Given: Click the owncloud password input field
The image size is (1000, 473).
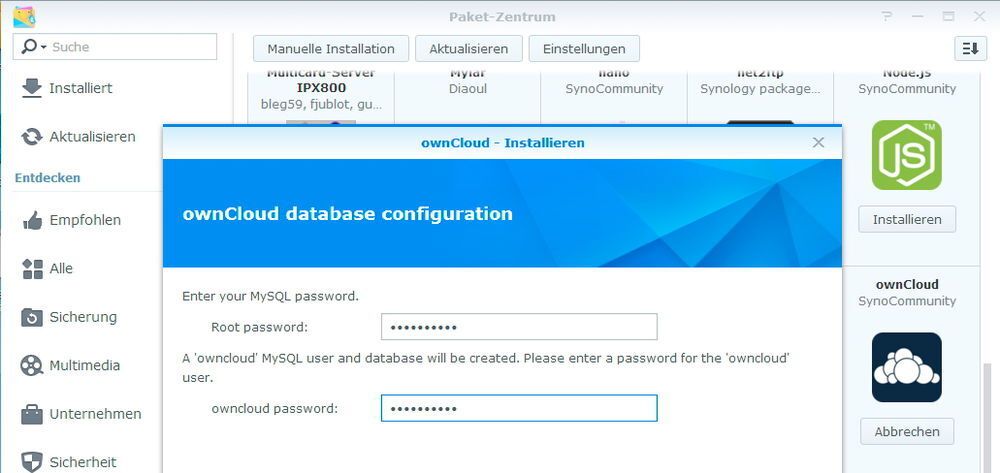Looking at the screenshot, I should pyautogui.click(x=518, y=408).
